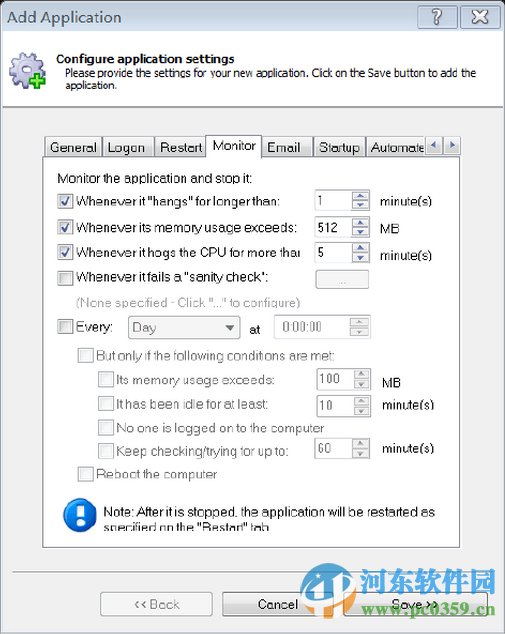The height and width of the screenshot is (634, 505).
Task: Decrease CPU hog minutes spinner
Action: pyautogui.click(x=360, y=257)
